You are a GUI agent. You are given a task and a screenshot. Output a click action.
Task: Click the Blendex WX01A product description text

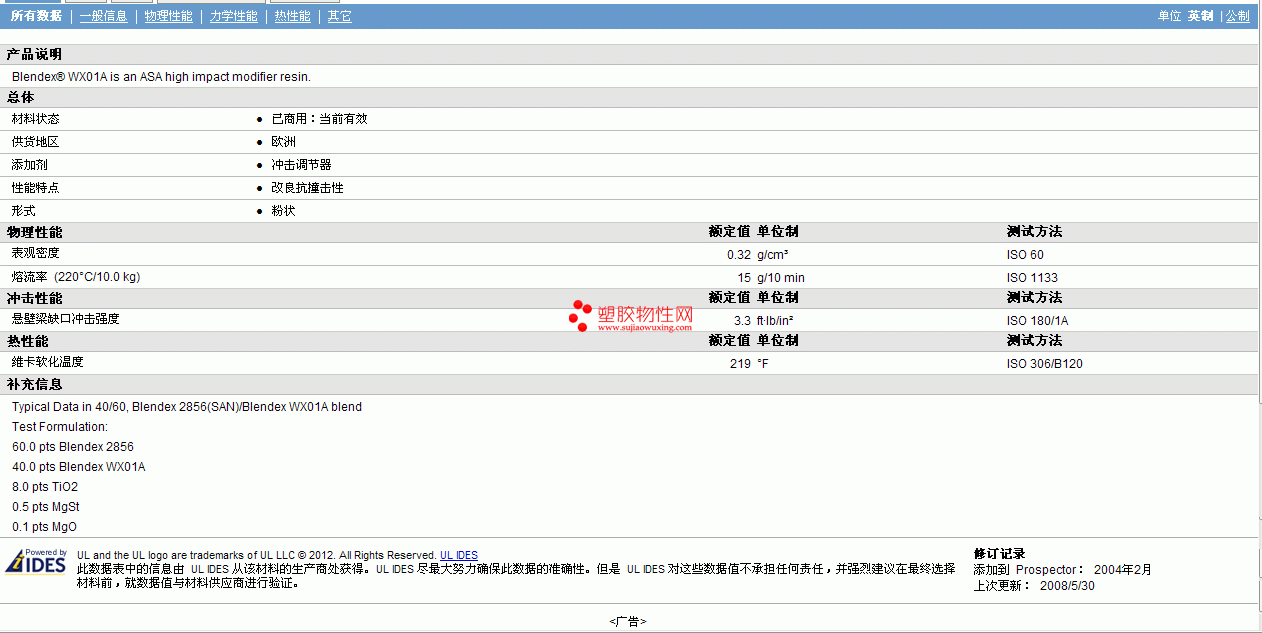coord(161,76)
